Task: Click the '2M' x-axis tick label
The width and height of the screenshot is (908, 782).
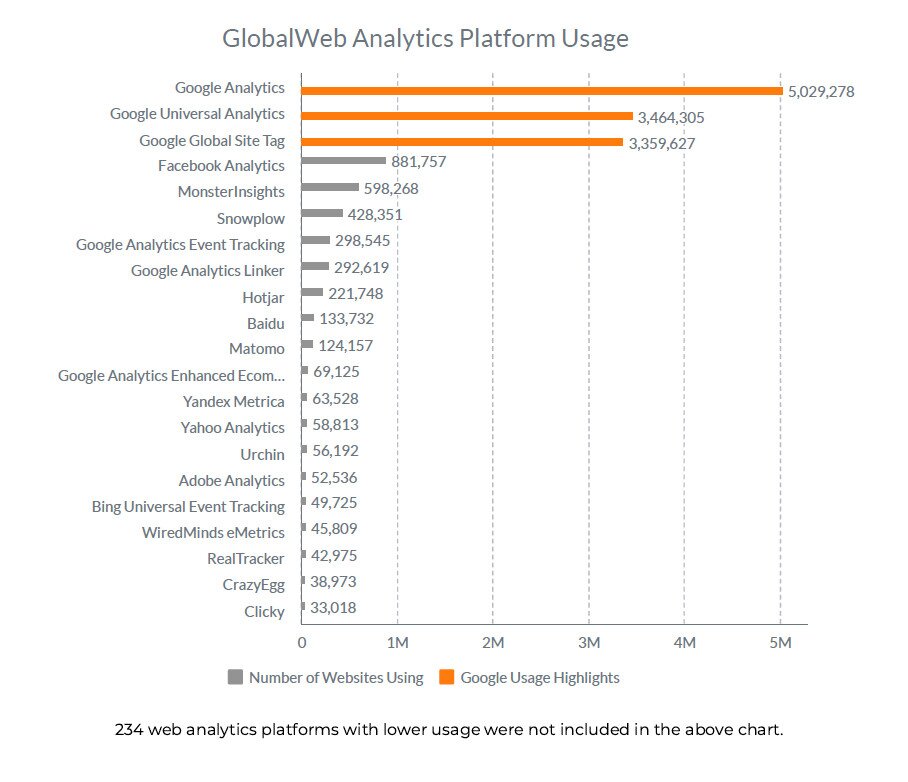Action: [493, 643]
